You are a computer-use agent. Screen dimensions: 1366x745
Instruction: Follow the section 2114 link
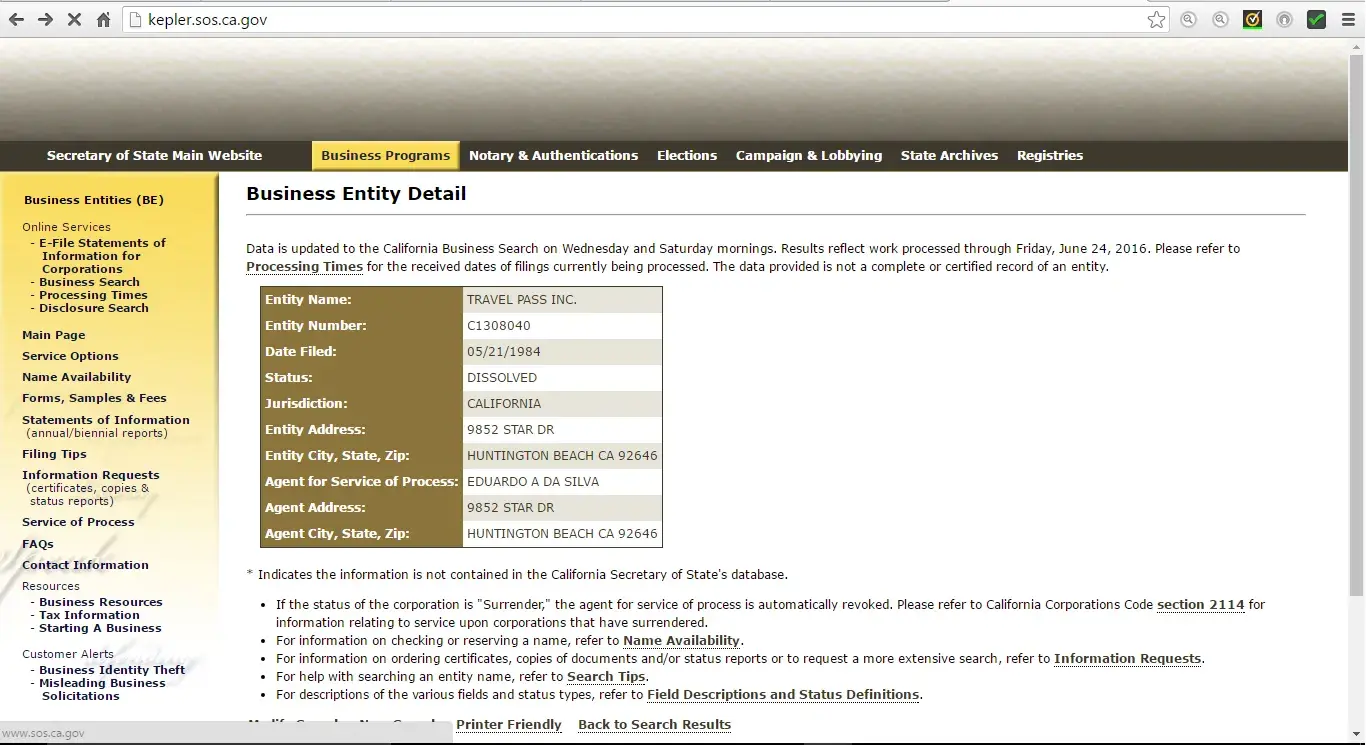1200,605
